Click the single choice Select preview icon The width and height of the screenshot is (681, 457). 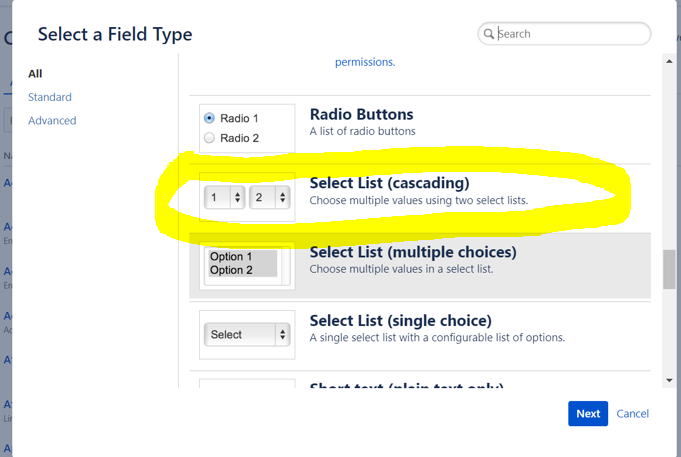247,334
